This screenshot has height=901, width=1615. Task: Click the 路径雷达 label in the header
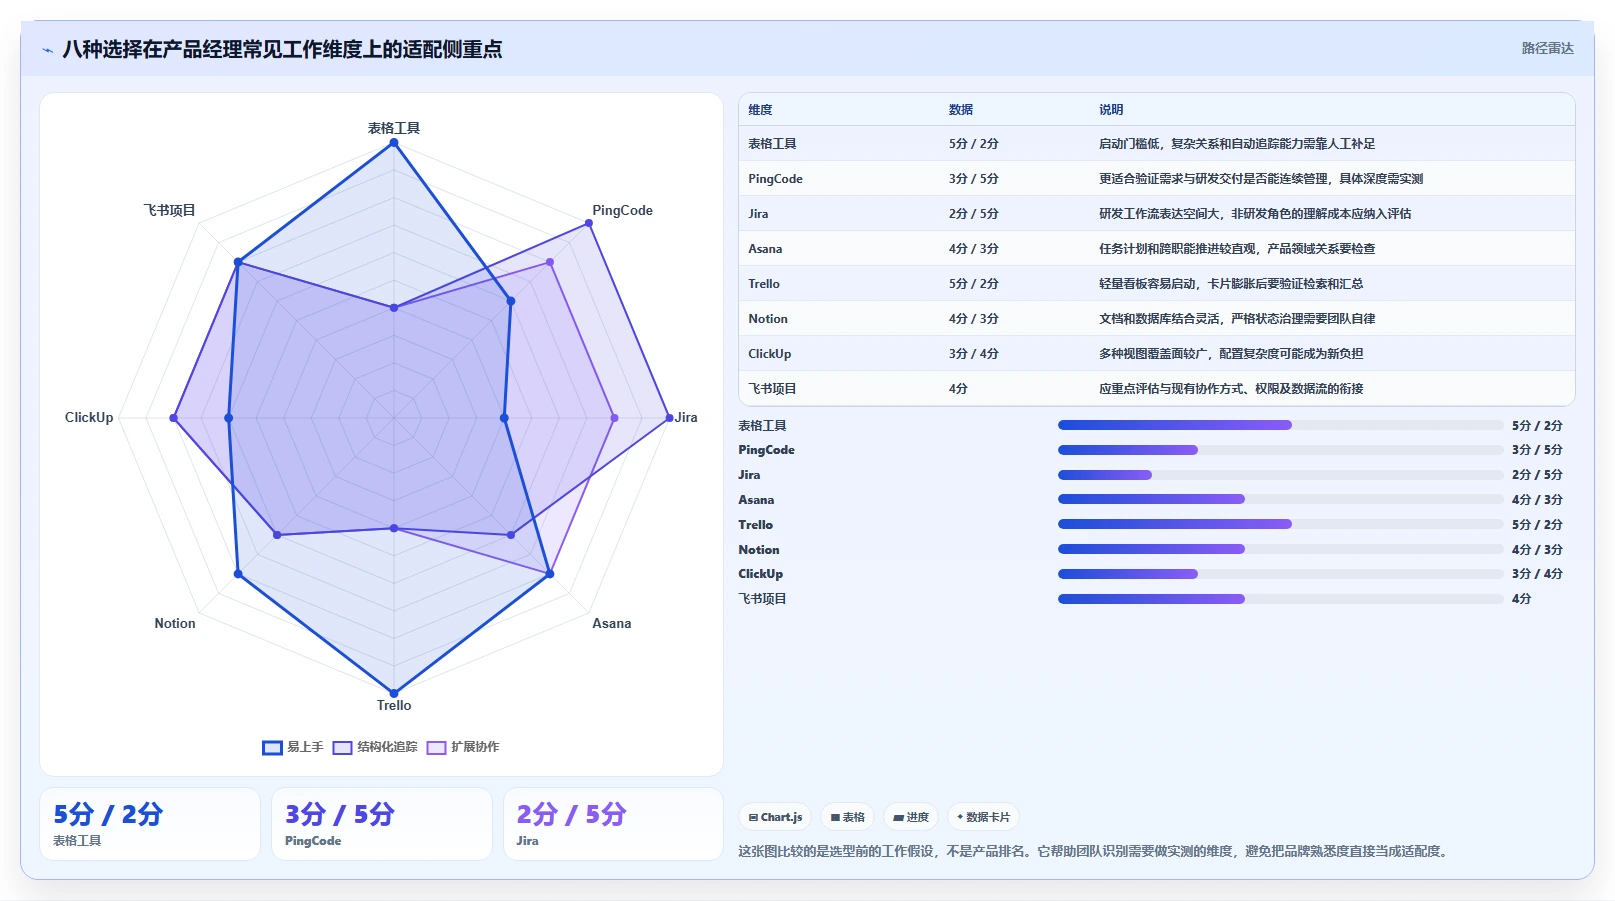[1547, 48]
